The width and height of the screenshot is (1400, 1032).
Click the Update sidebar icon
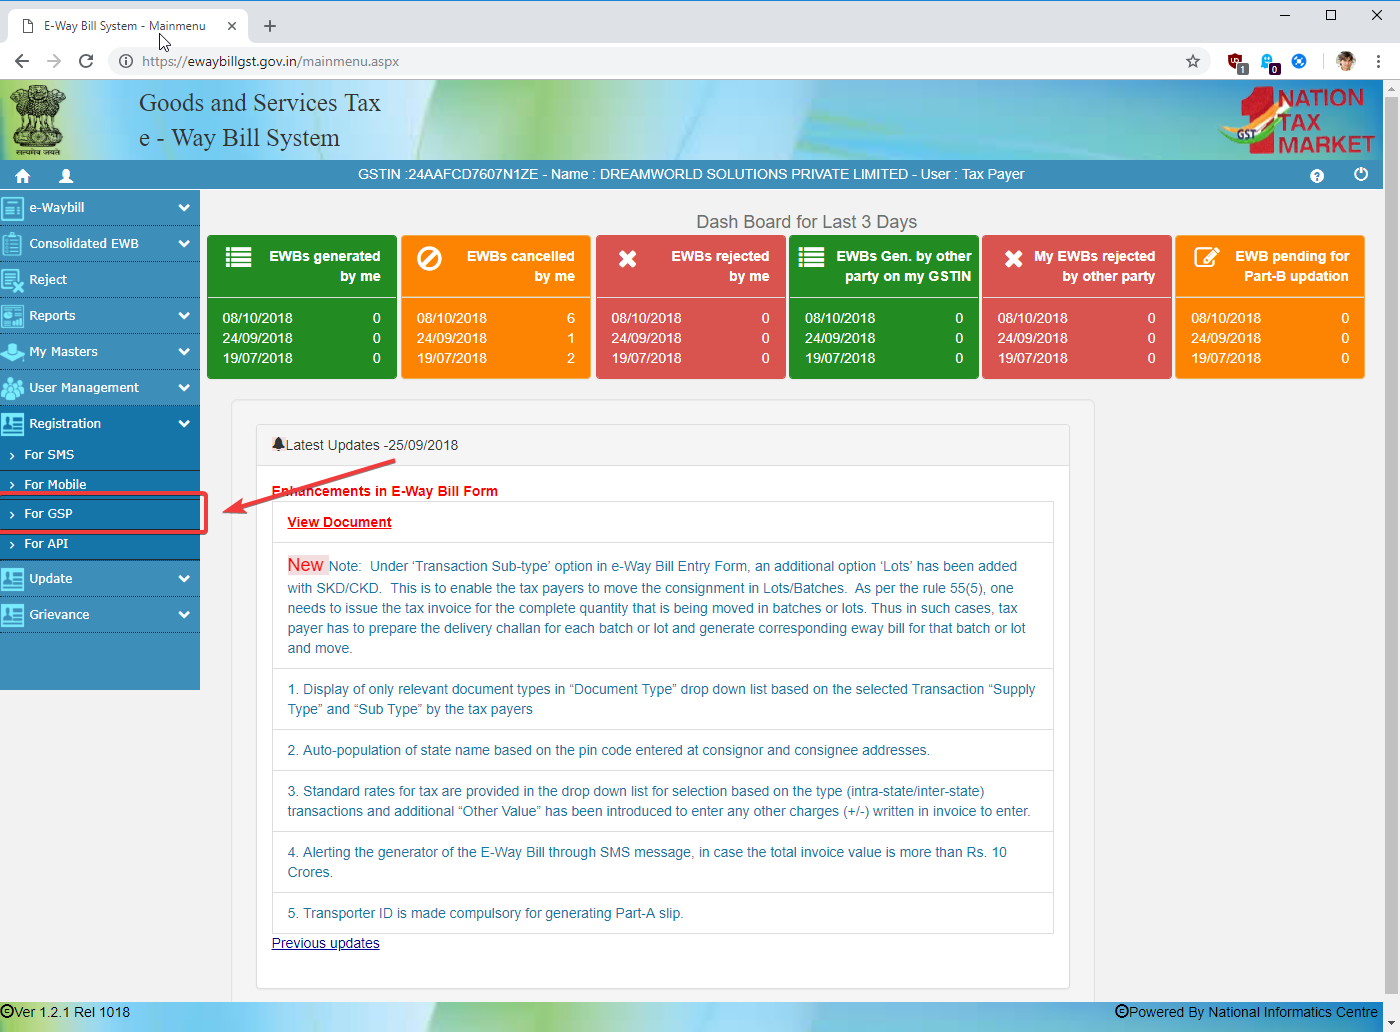[x=12, y=579]
